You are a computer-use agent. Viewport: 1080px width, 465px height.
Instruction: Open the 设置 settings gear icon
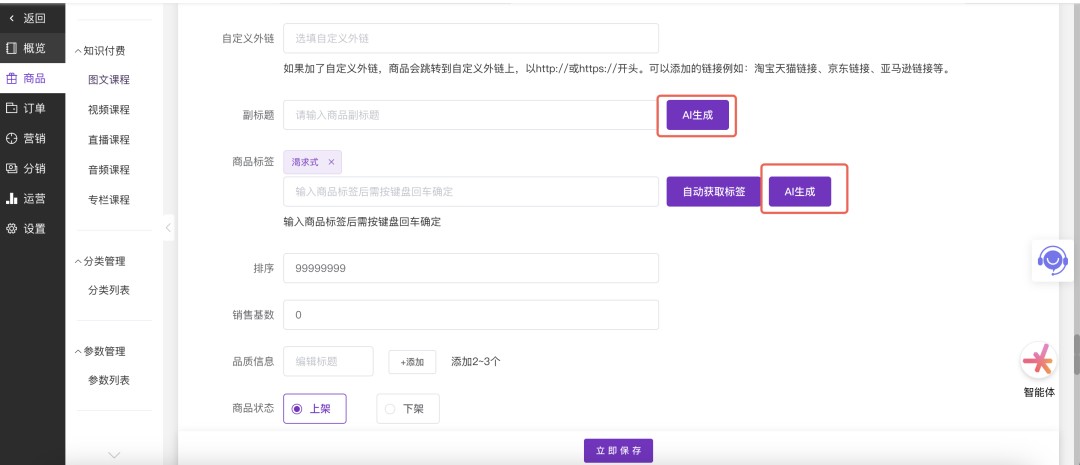point(12,228)
